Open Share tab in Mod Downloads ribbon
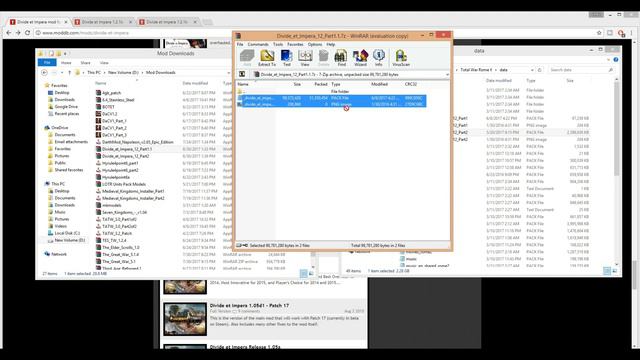640x360 pixels. click(x=85, y=63)
